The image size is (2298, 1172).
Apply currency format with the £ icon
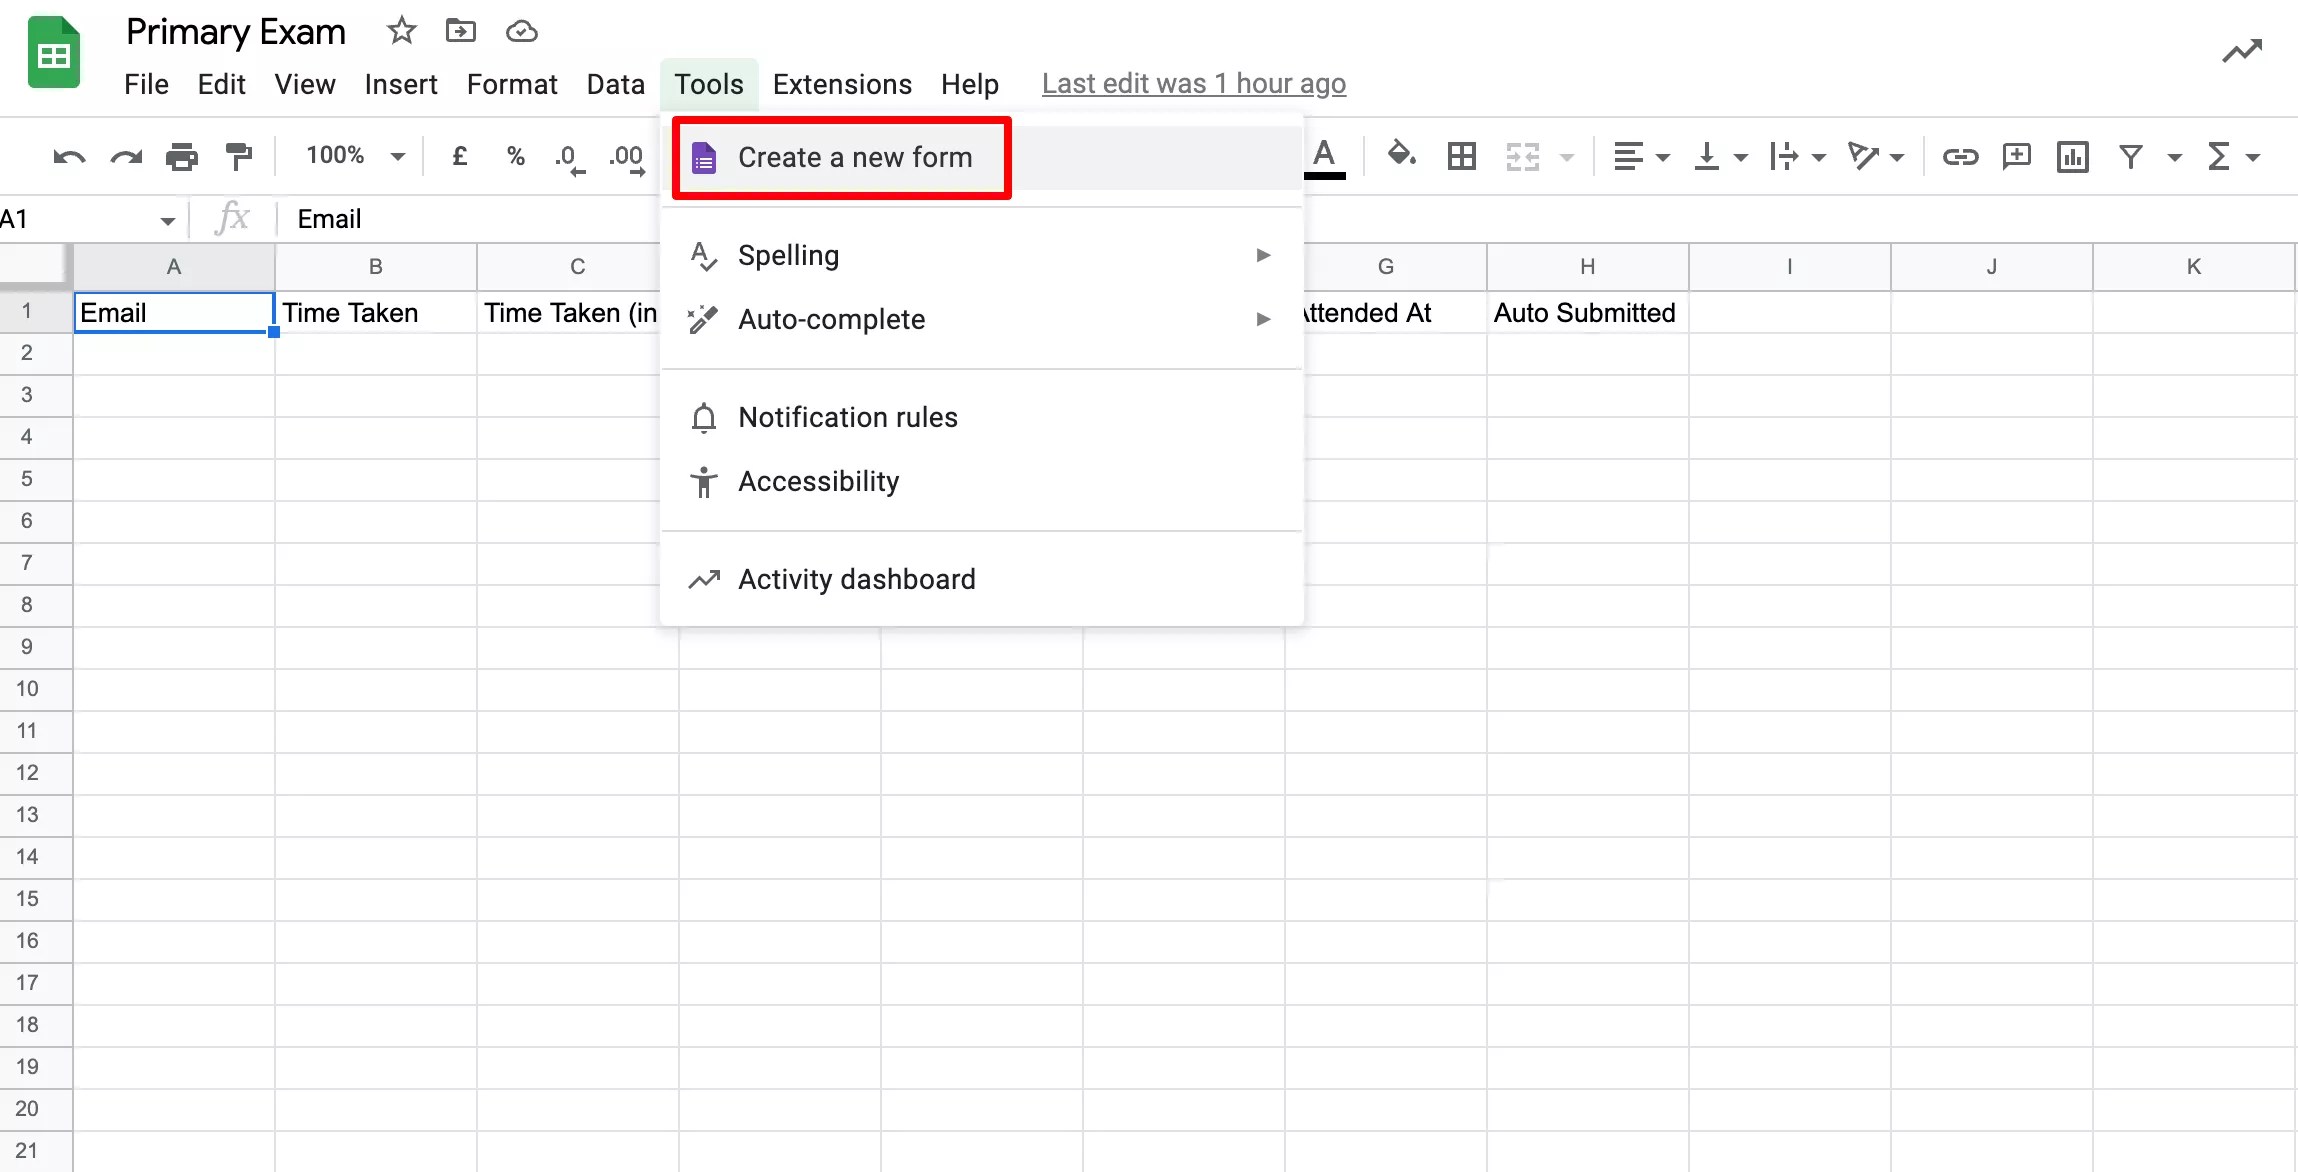tap(460, 156)
